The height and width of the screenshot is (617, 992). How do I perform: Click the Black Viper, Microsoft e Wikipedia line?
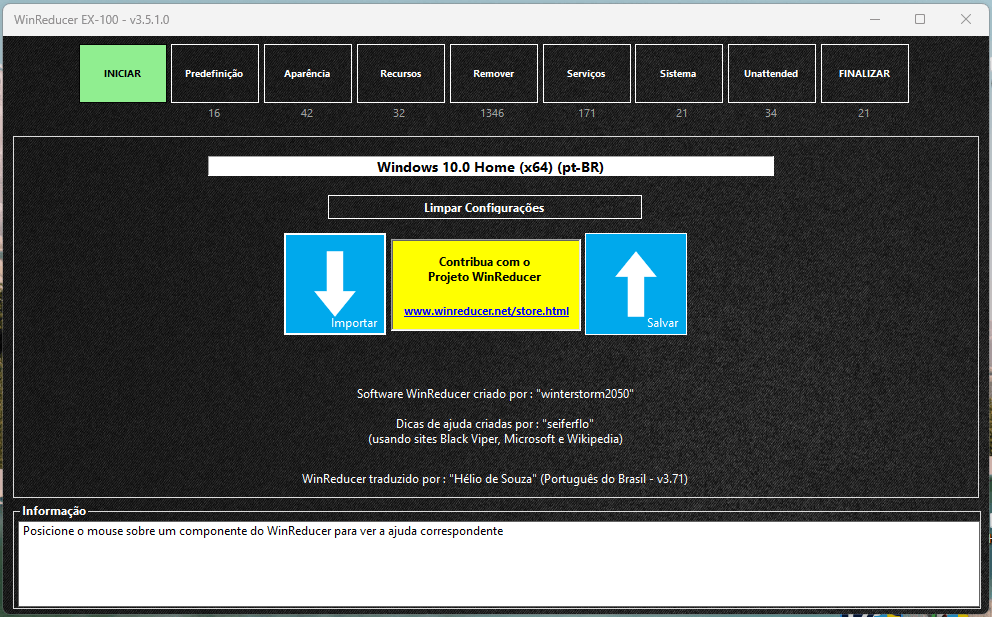point(495,439)
